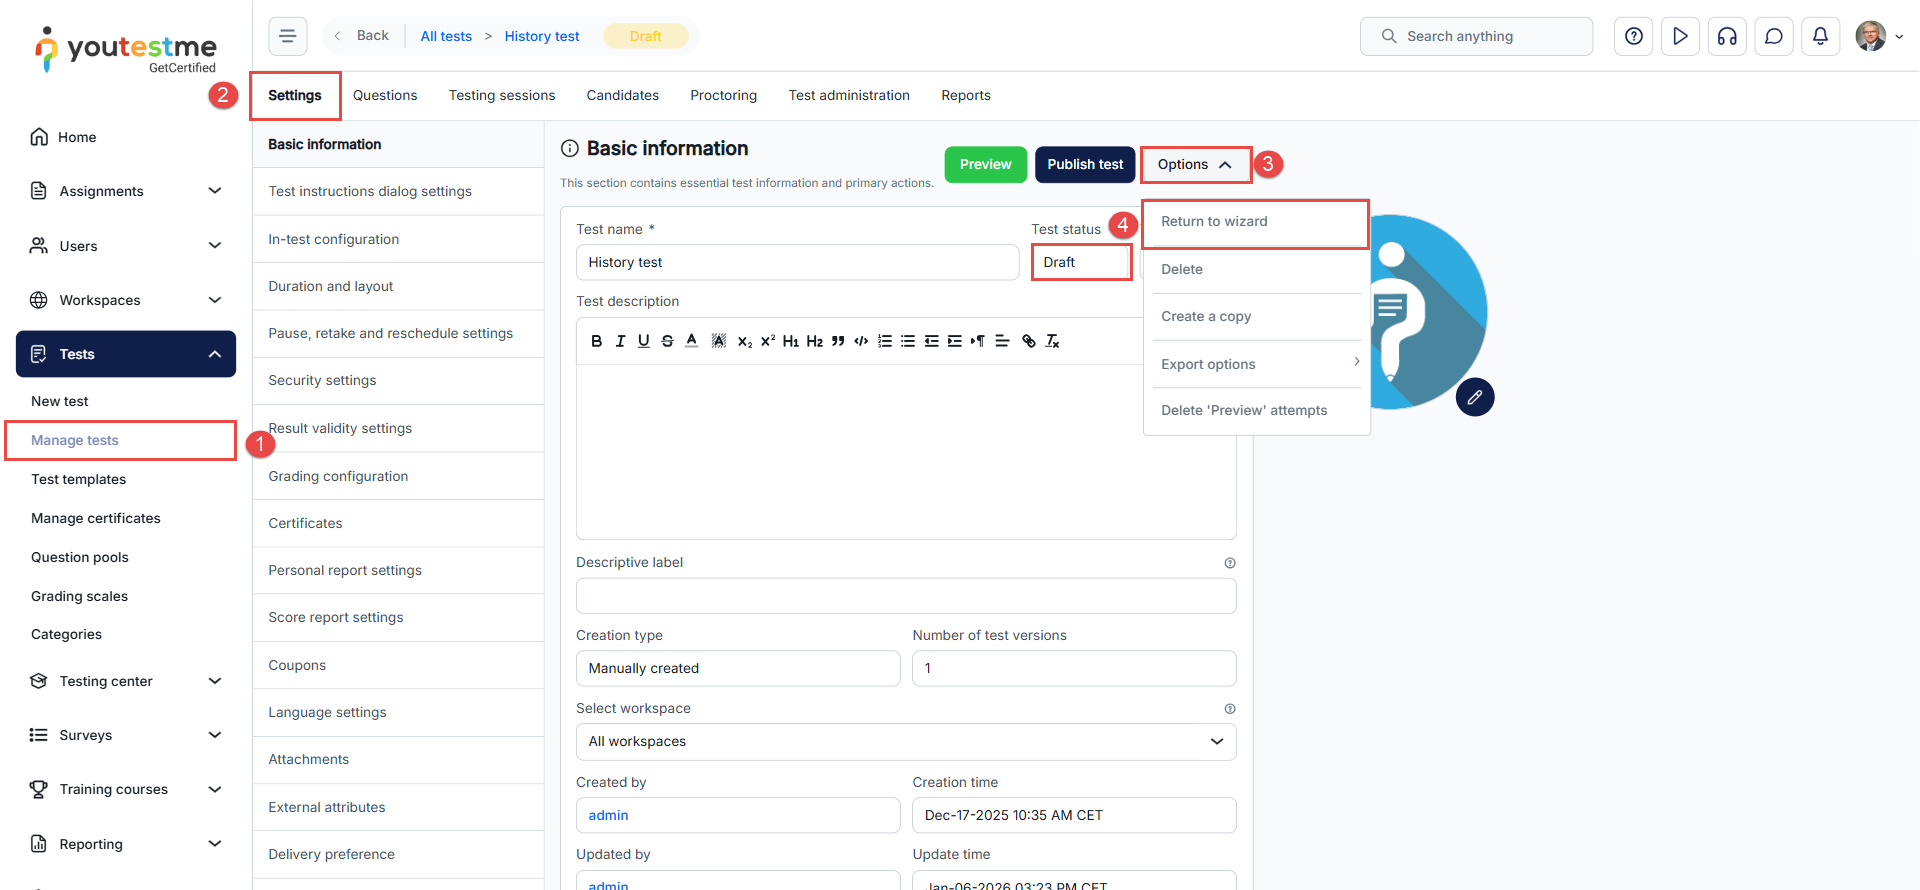The image size is (1920, 890).
Task: Click the notifications bell icon
Action: (1820, 36)
